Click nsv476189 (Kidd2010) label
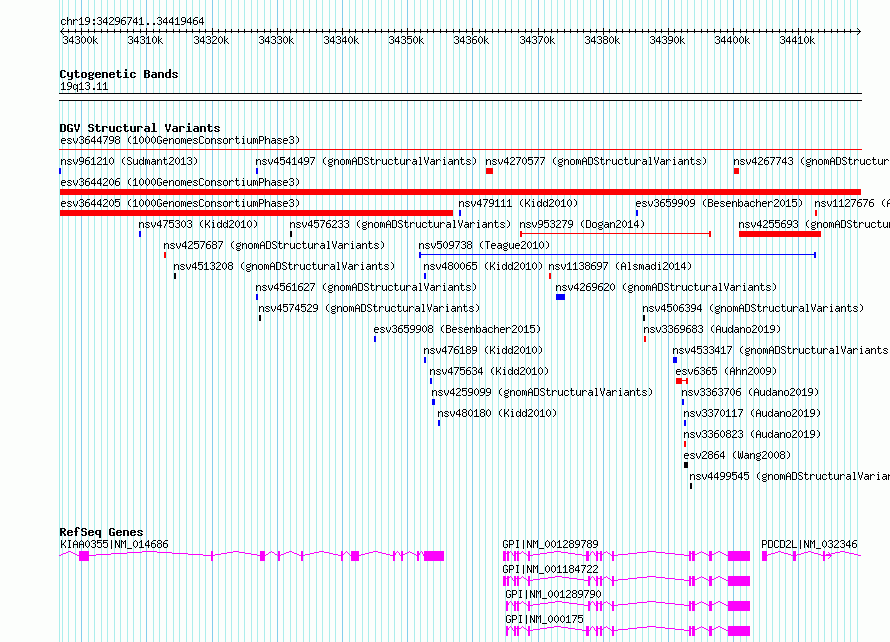890x642 pixels. [483, 350]
